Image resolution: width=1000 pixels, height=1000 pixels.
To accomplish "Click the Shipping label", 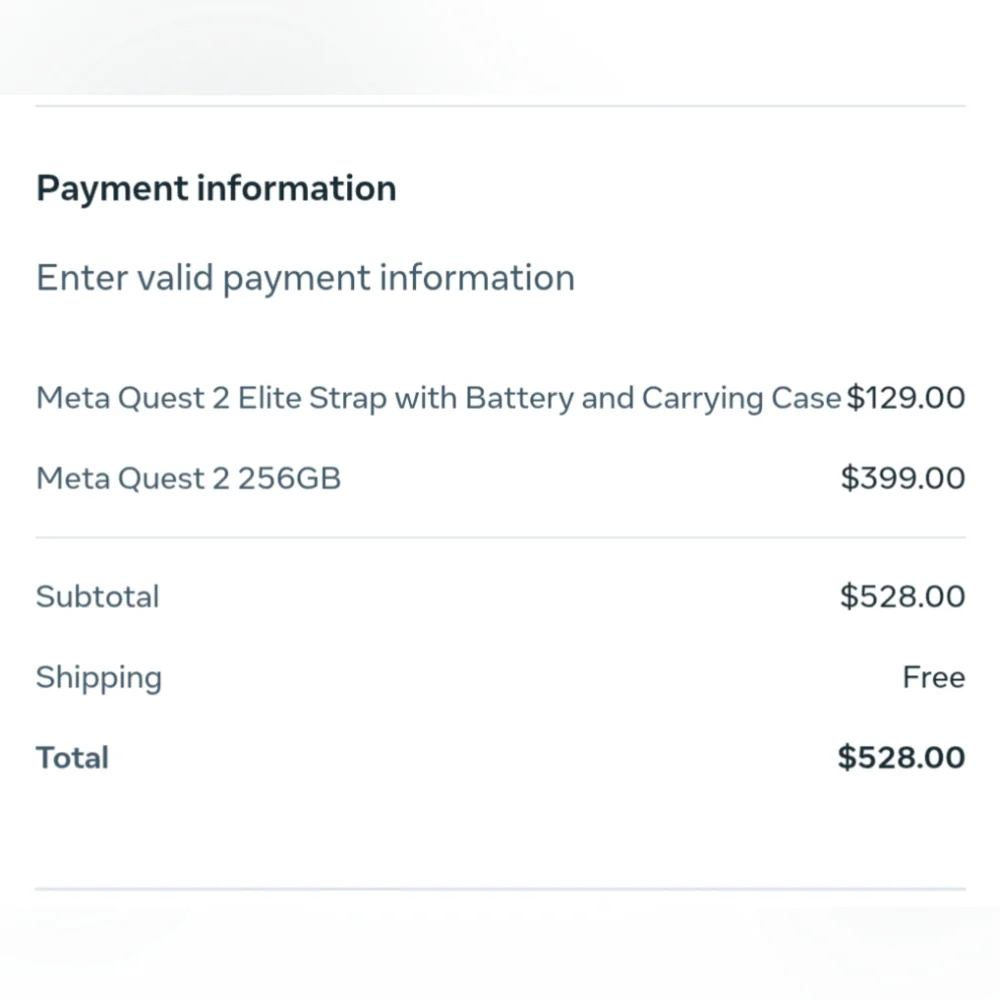I will pyautogui.click(x=99, y=679).
